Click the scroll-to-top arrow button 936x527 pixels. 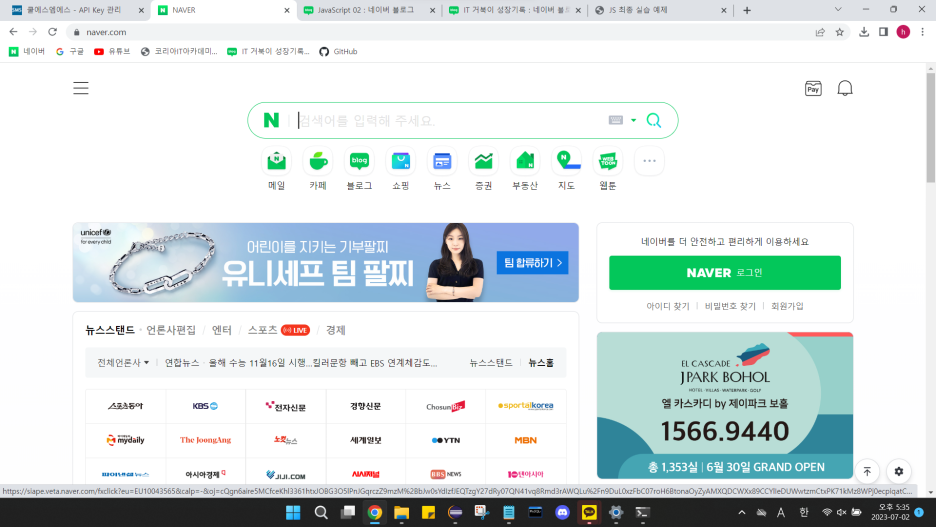(x=867, y=471)
